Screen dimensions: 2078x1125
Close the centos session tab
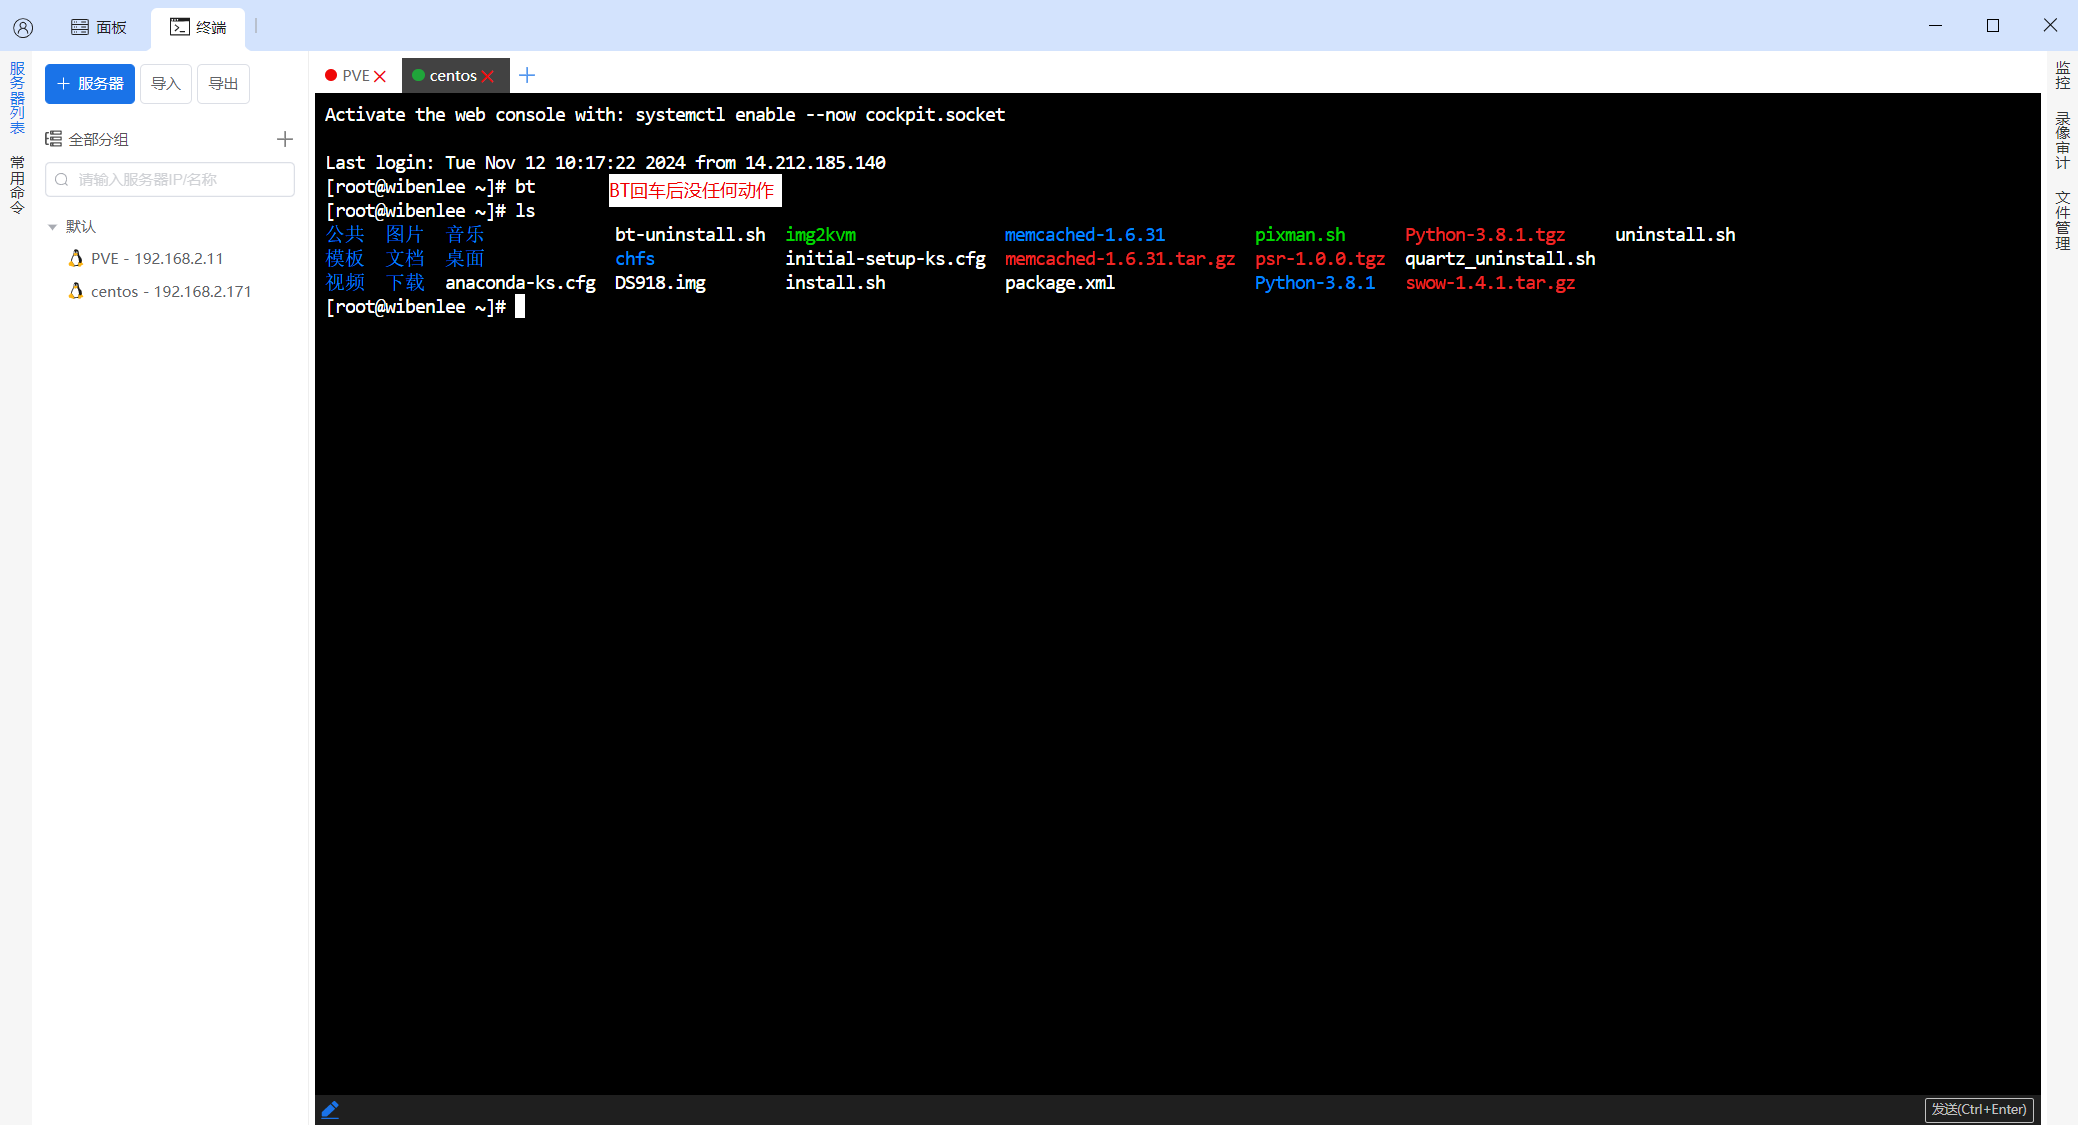point(488,76)
